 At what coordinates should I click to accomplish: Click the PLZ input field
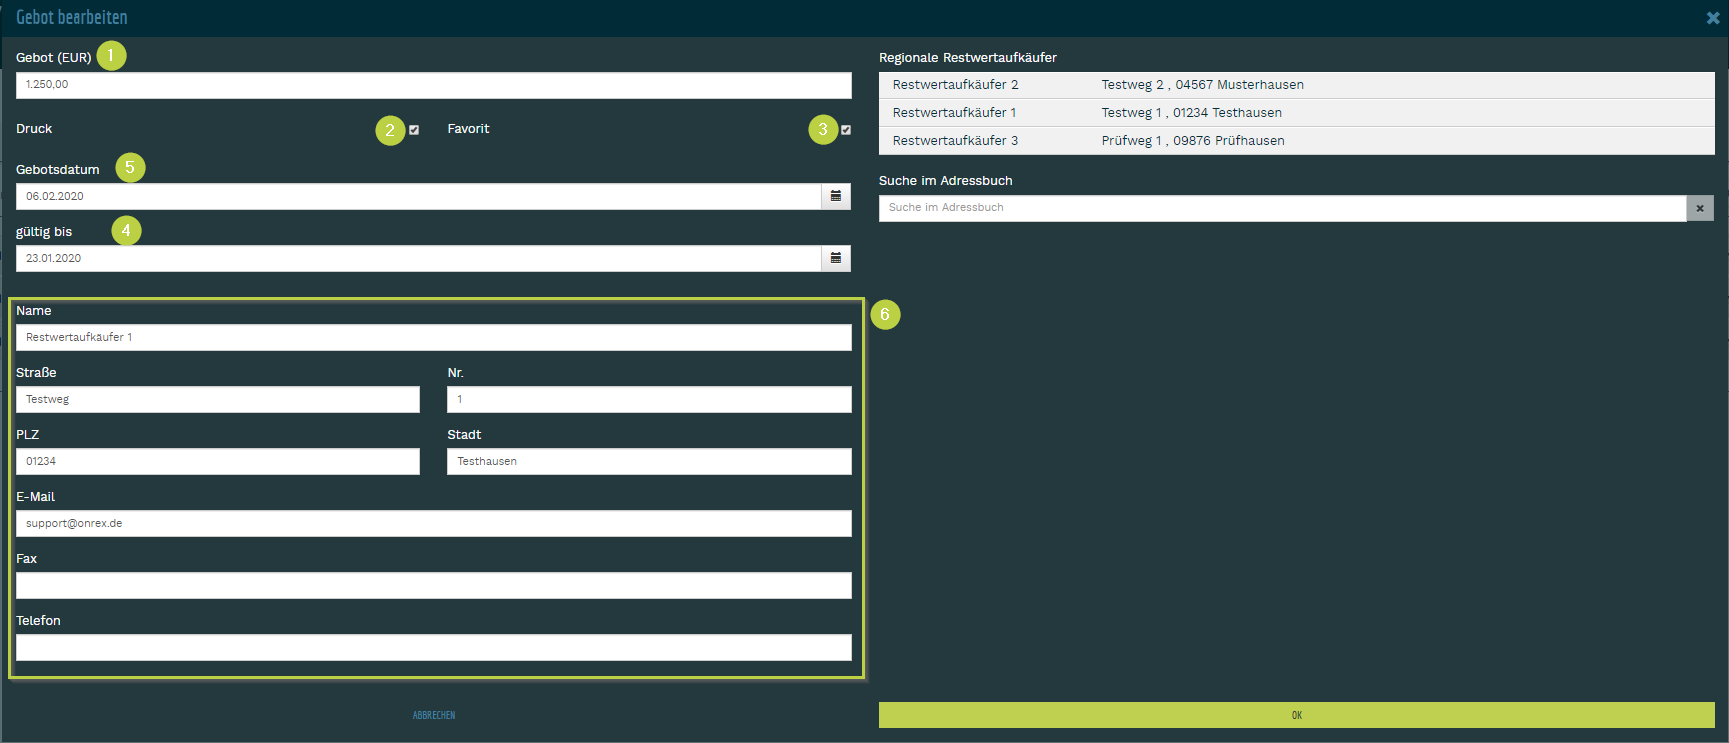point(218,461)
